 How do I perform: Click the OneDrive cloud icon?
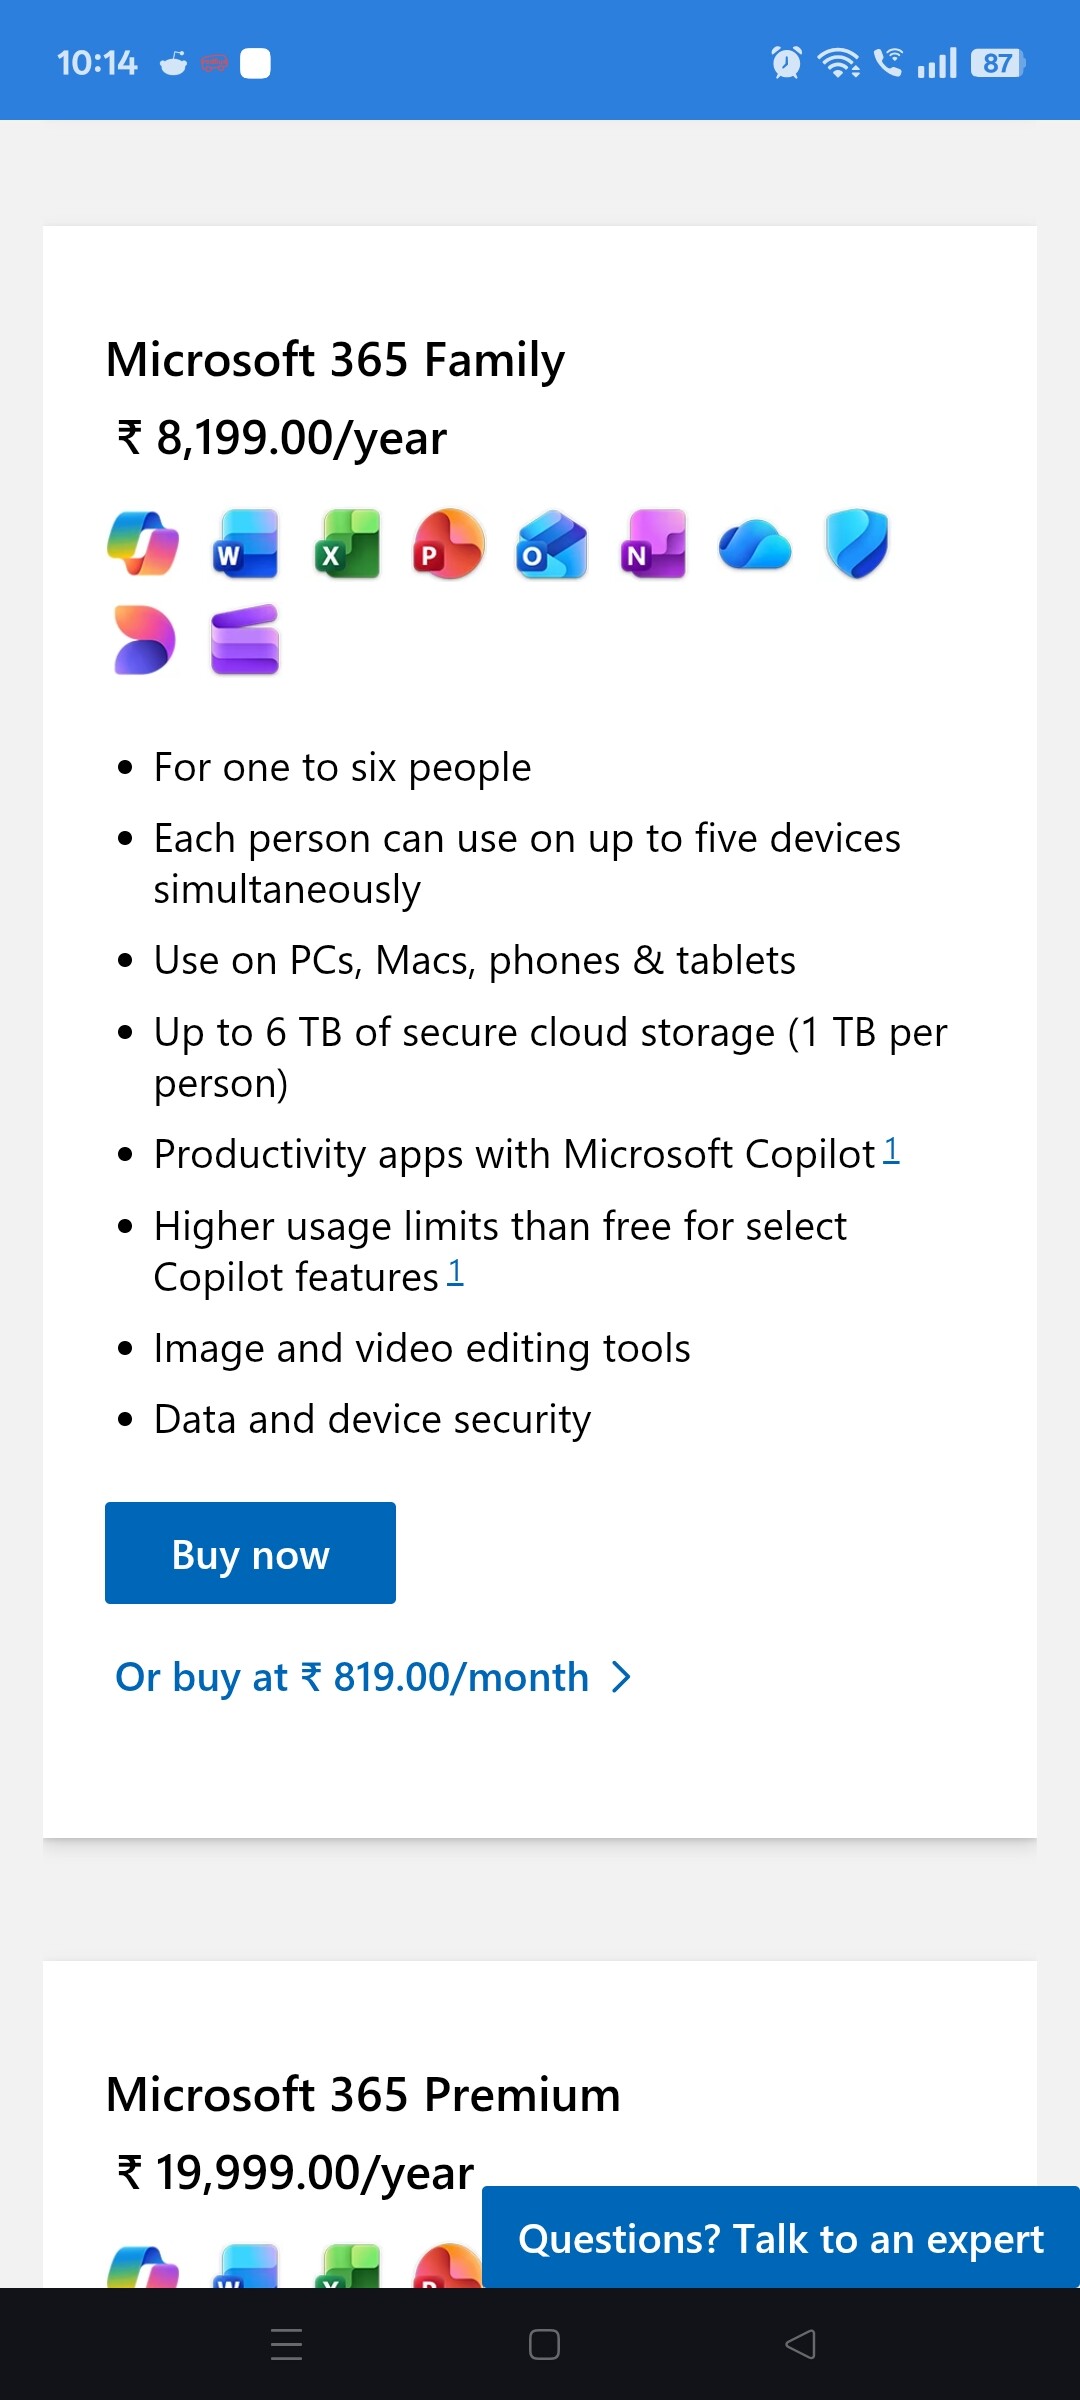tap(755, 544)
